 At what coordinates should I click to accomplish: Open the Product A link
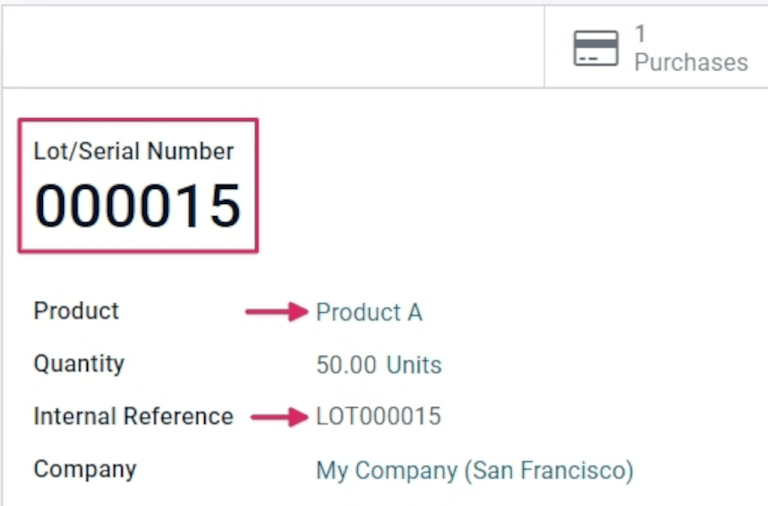coord(369,312)
